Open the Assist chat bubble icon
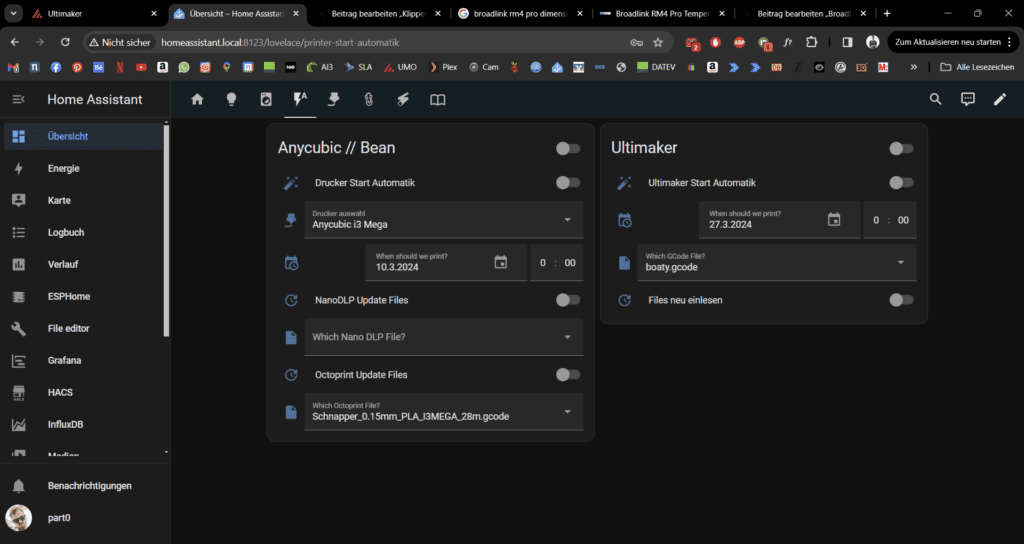Viewport: 1024px width, 544px height. [968, 99]
